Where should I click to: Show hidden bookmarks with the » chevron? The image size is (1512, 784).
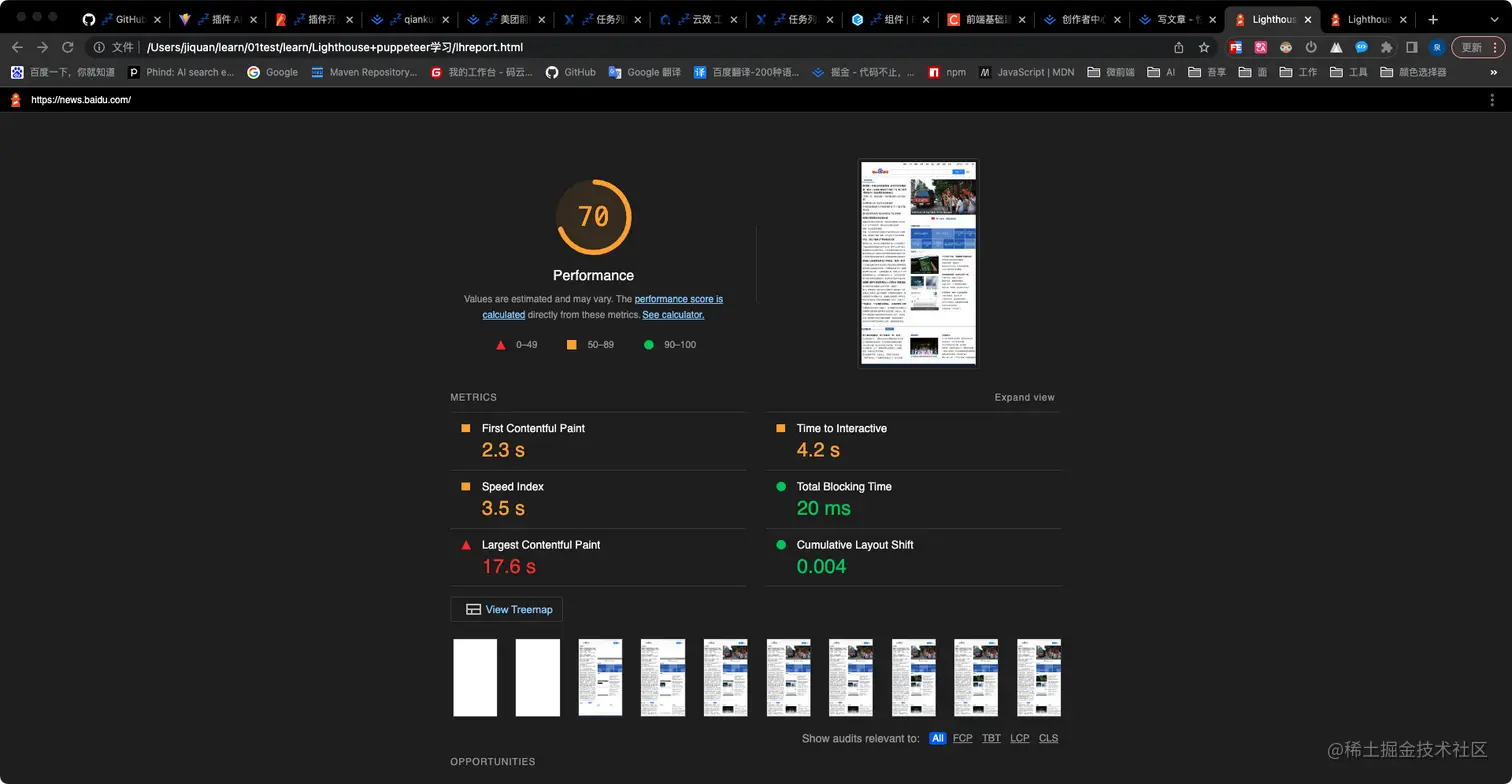click(x=1493, y=72)
